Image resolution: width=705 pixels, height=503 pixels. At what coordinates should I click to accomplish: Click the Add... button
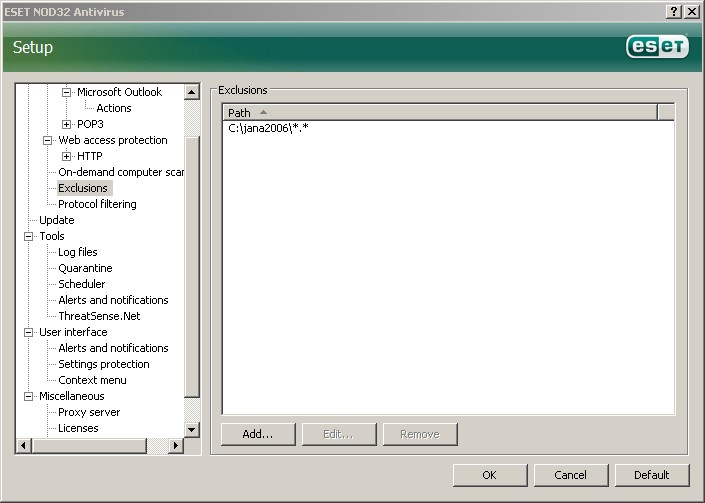258,434
